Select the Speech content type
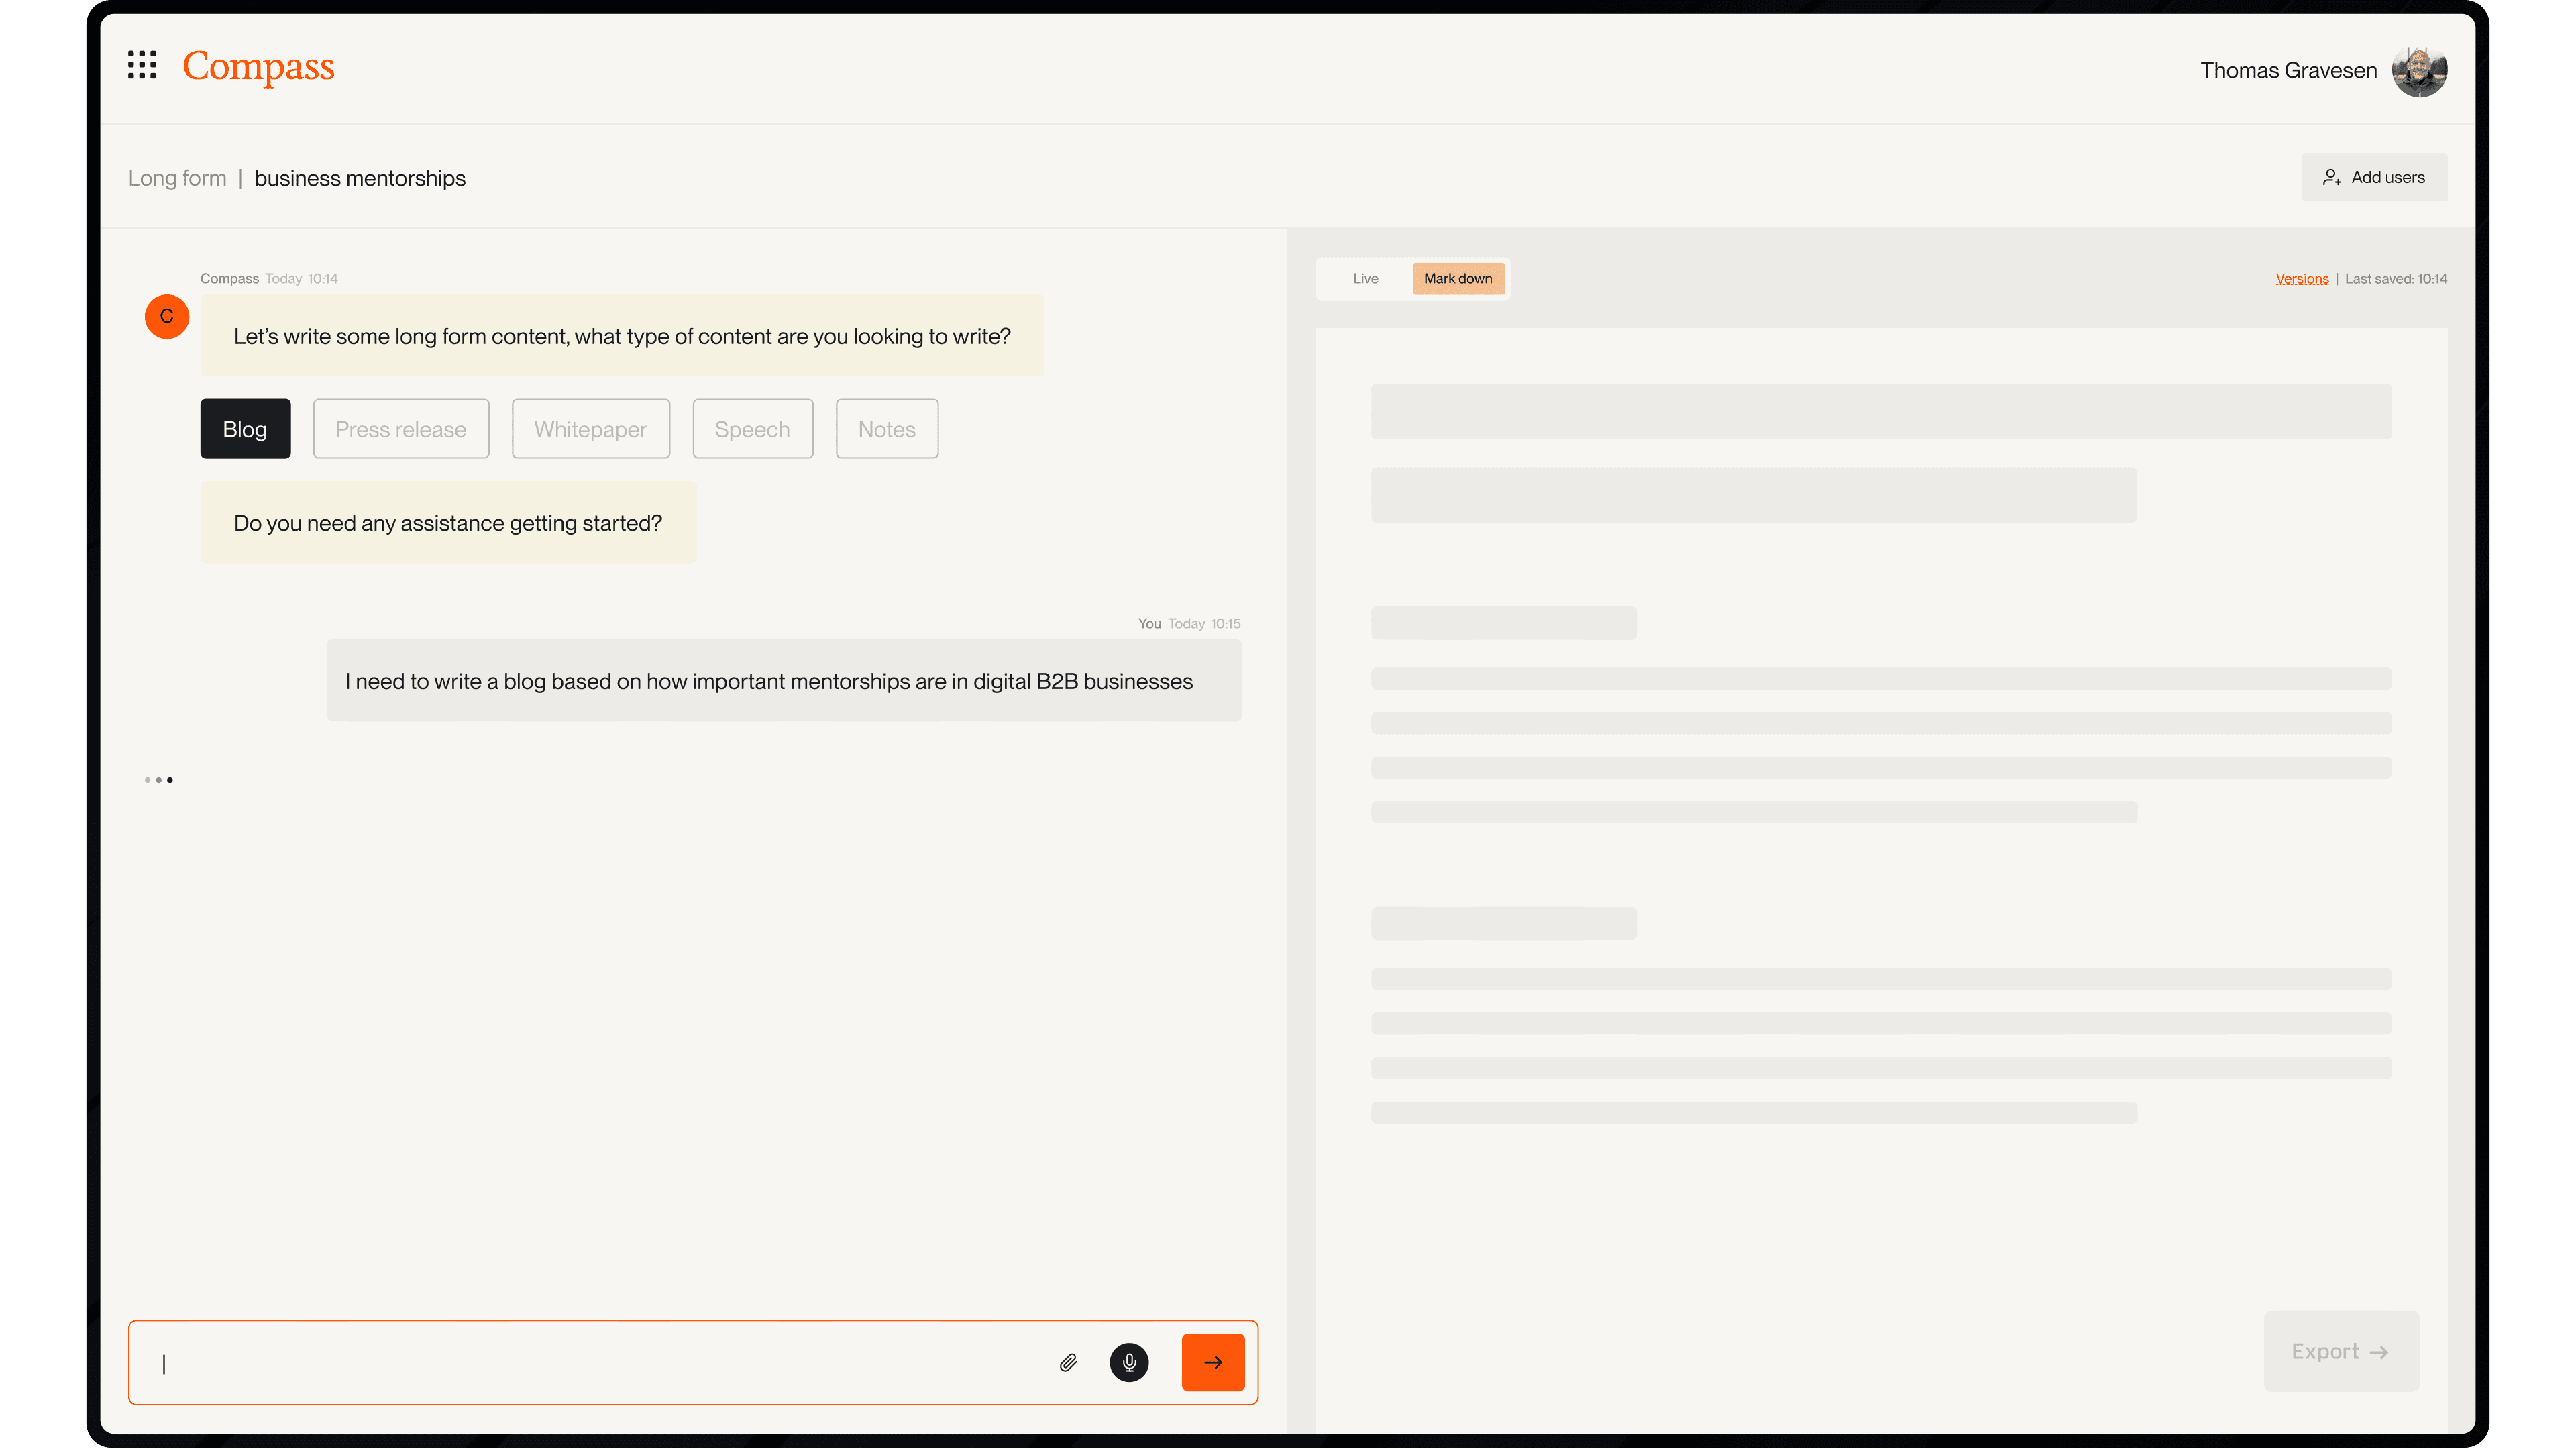 point(753,429)
